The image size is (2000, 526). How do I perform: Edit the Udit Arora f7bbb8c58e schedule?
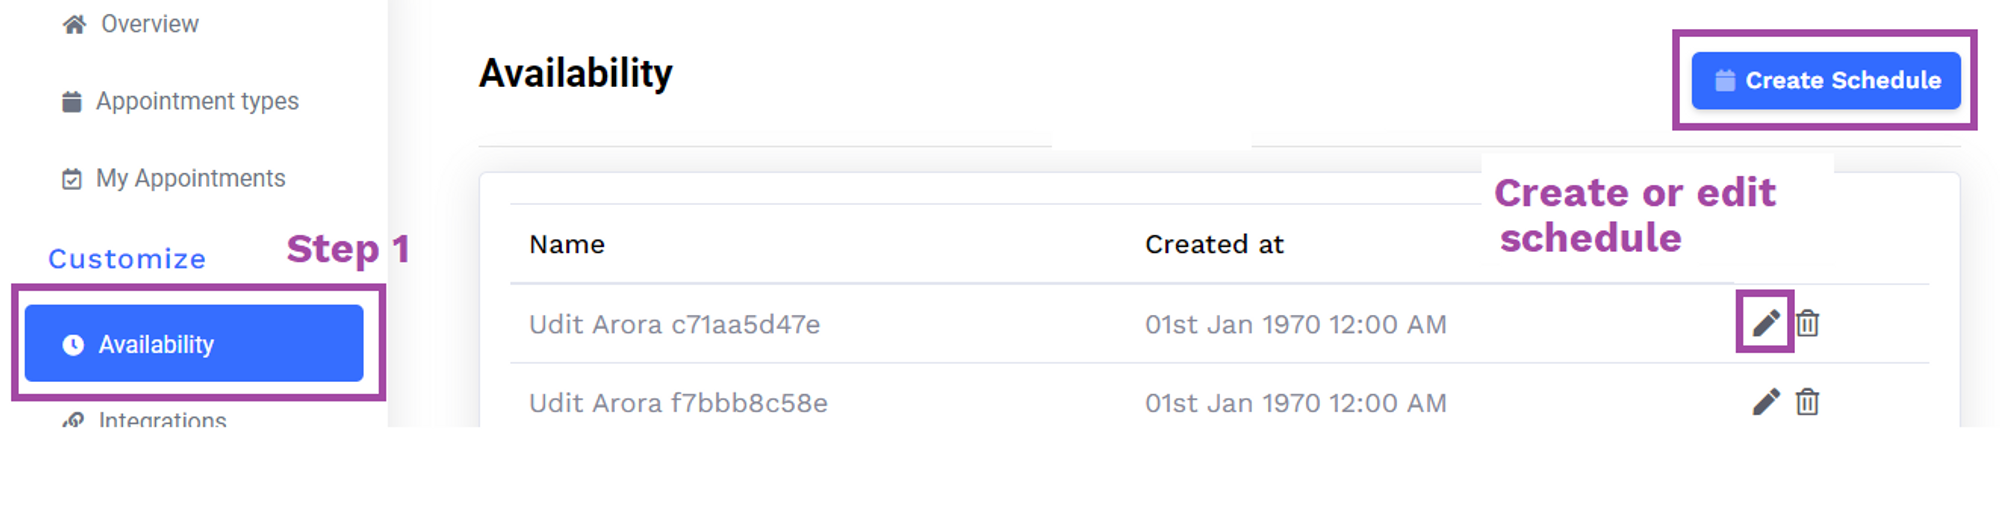pyautogui.click(x=1766, y=401)
